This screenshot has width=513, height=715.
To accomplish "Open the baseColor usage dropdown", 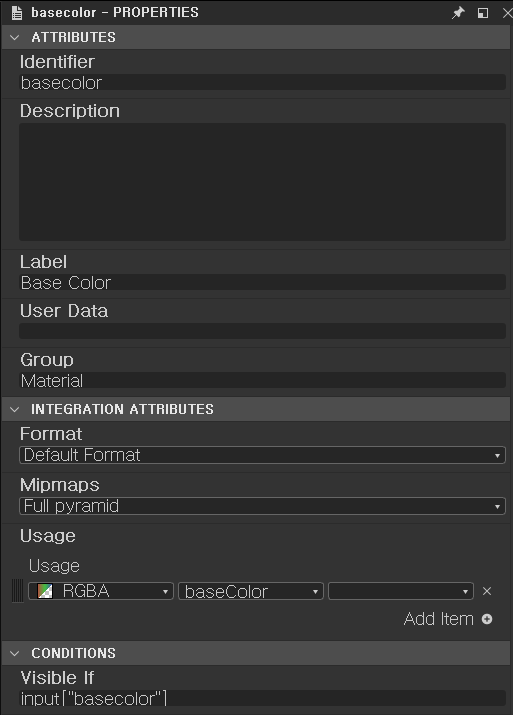I will point(251,591).
